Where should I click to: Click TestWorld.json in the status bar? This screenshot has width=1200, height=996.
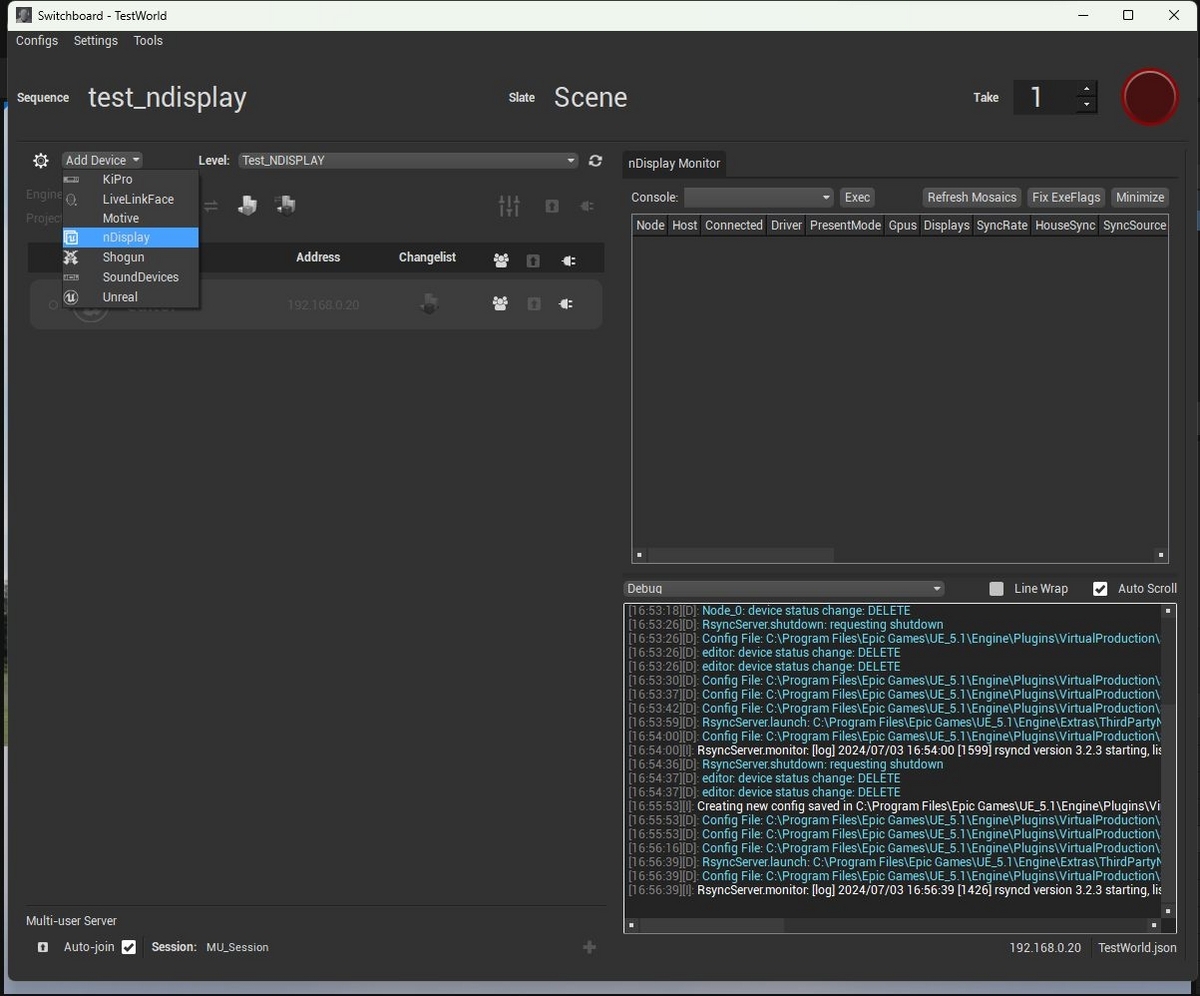pos(1137,948)
